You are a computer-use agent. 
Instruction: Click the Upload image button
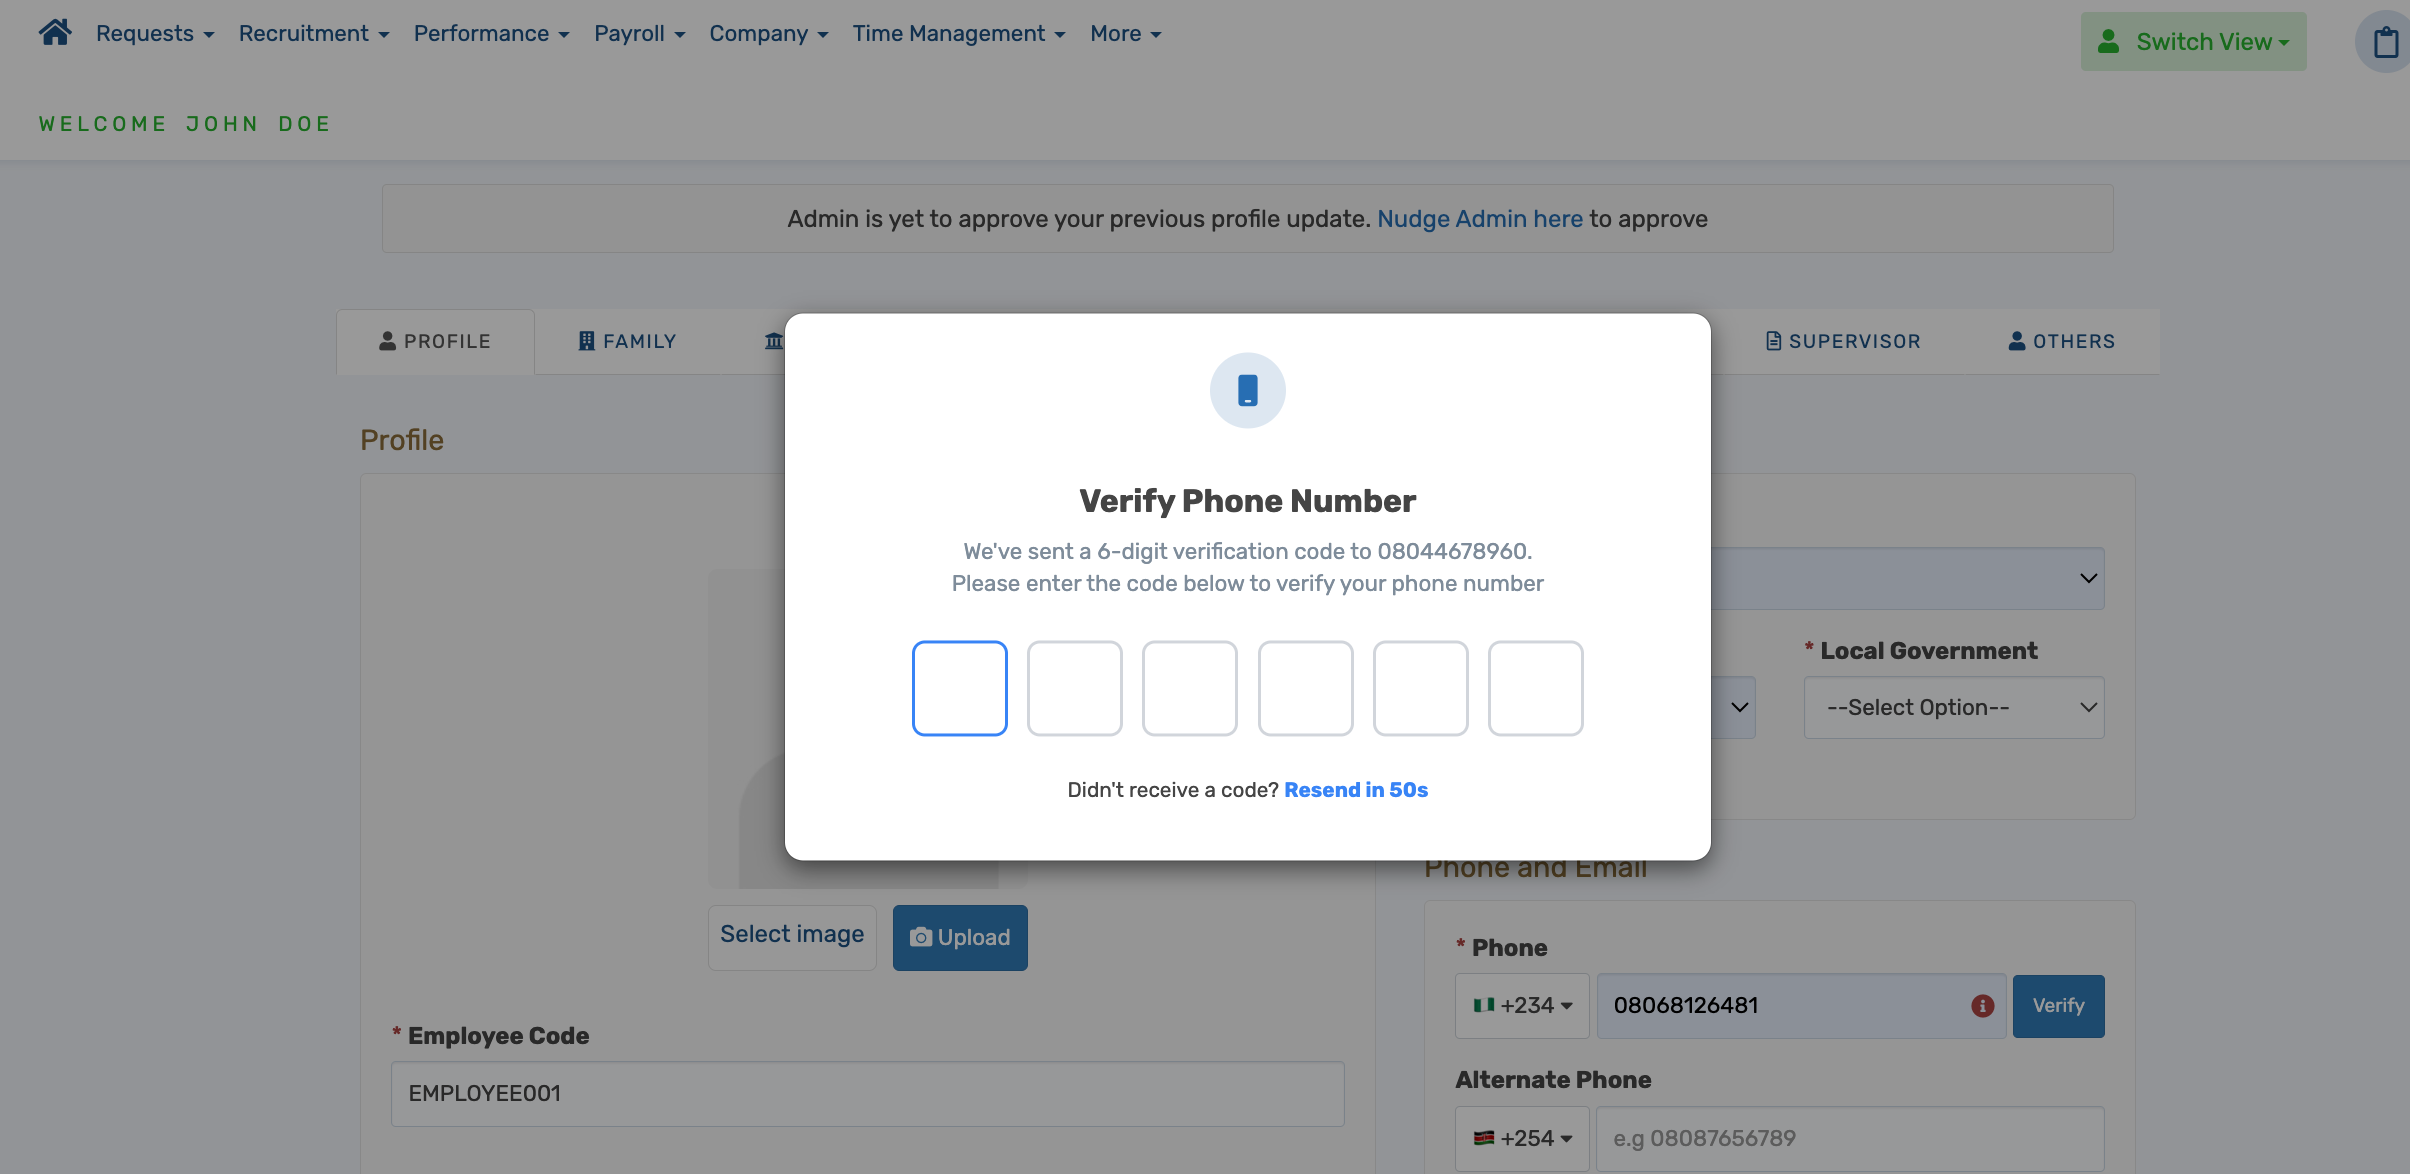click(959, 938)
